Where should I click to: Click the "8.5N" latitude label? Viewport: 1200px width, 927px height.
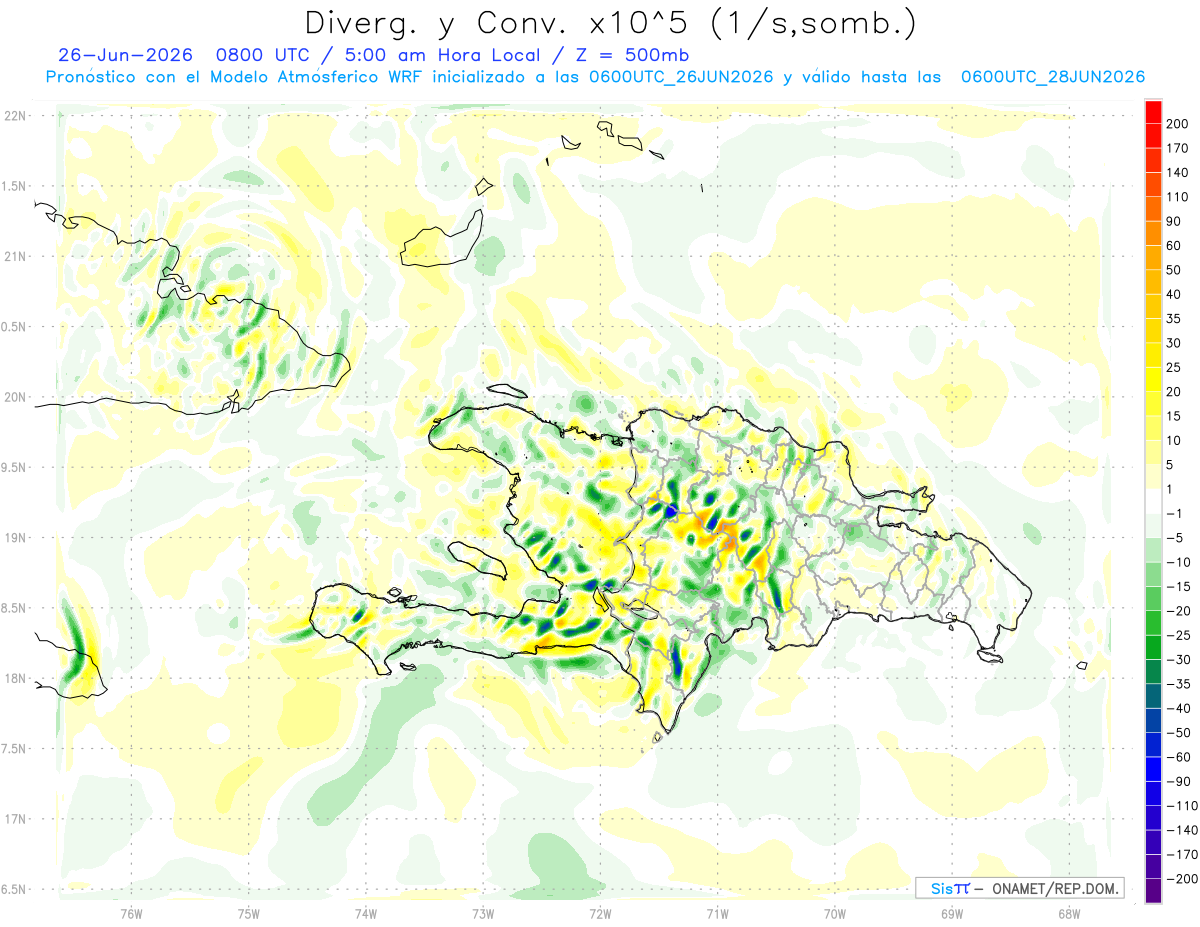click(x=15, y=608)
